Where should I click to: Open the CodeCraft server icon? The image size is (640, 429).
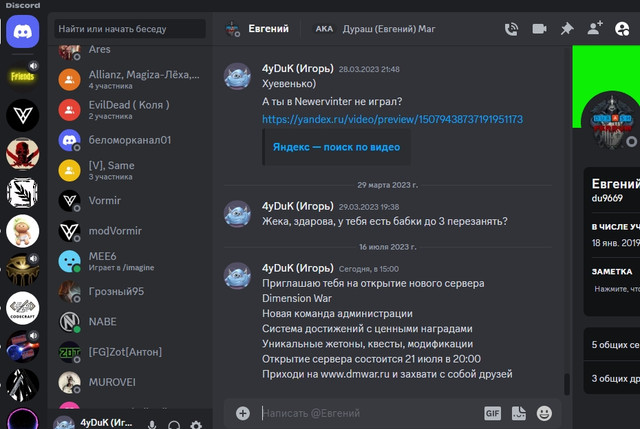coord(22,308)
